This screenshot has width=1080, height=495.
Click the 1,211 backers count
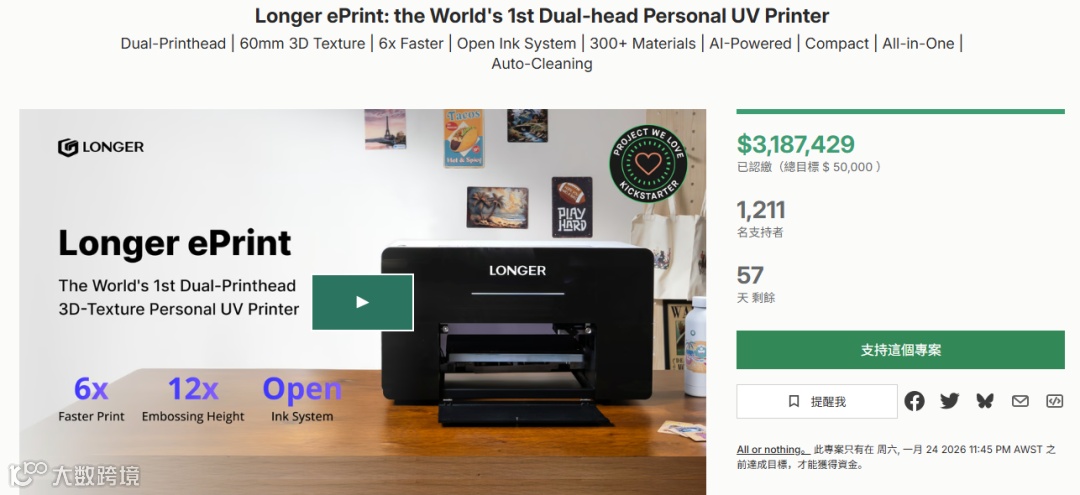760,210
